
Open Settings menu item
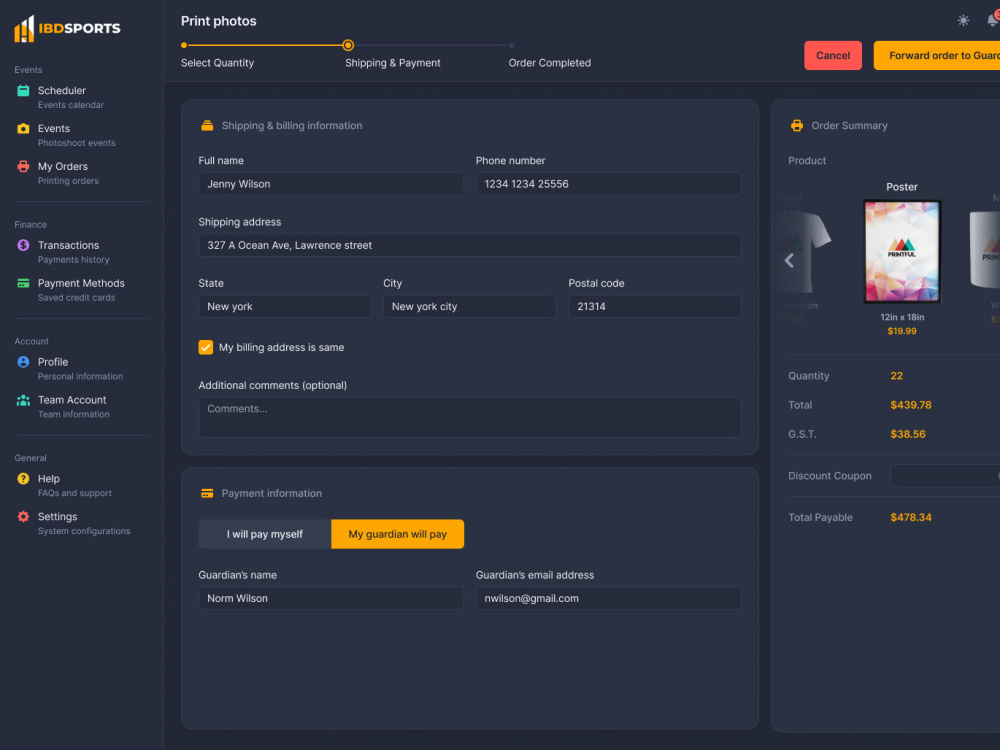coord(82,523)
